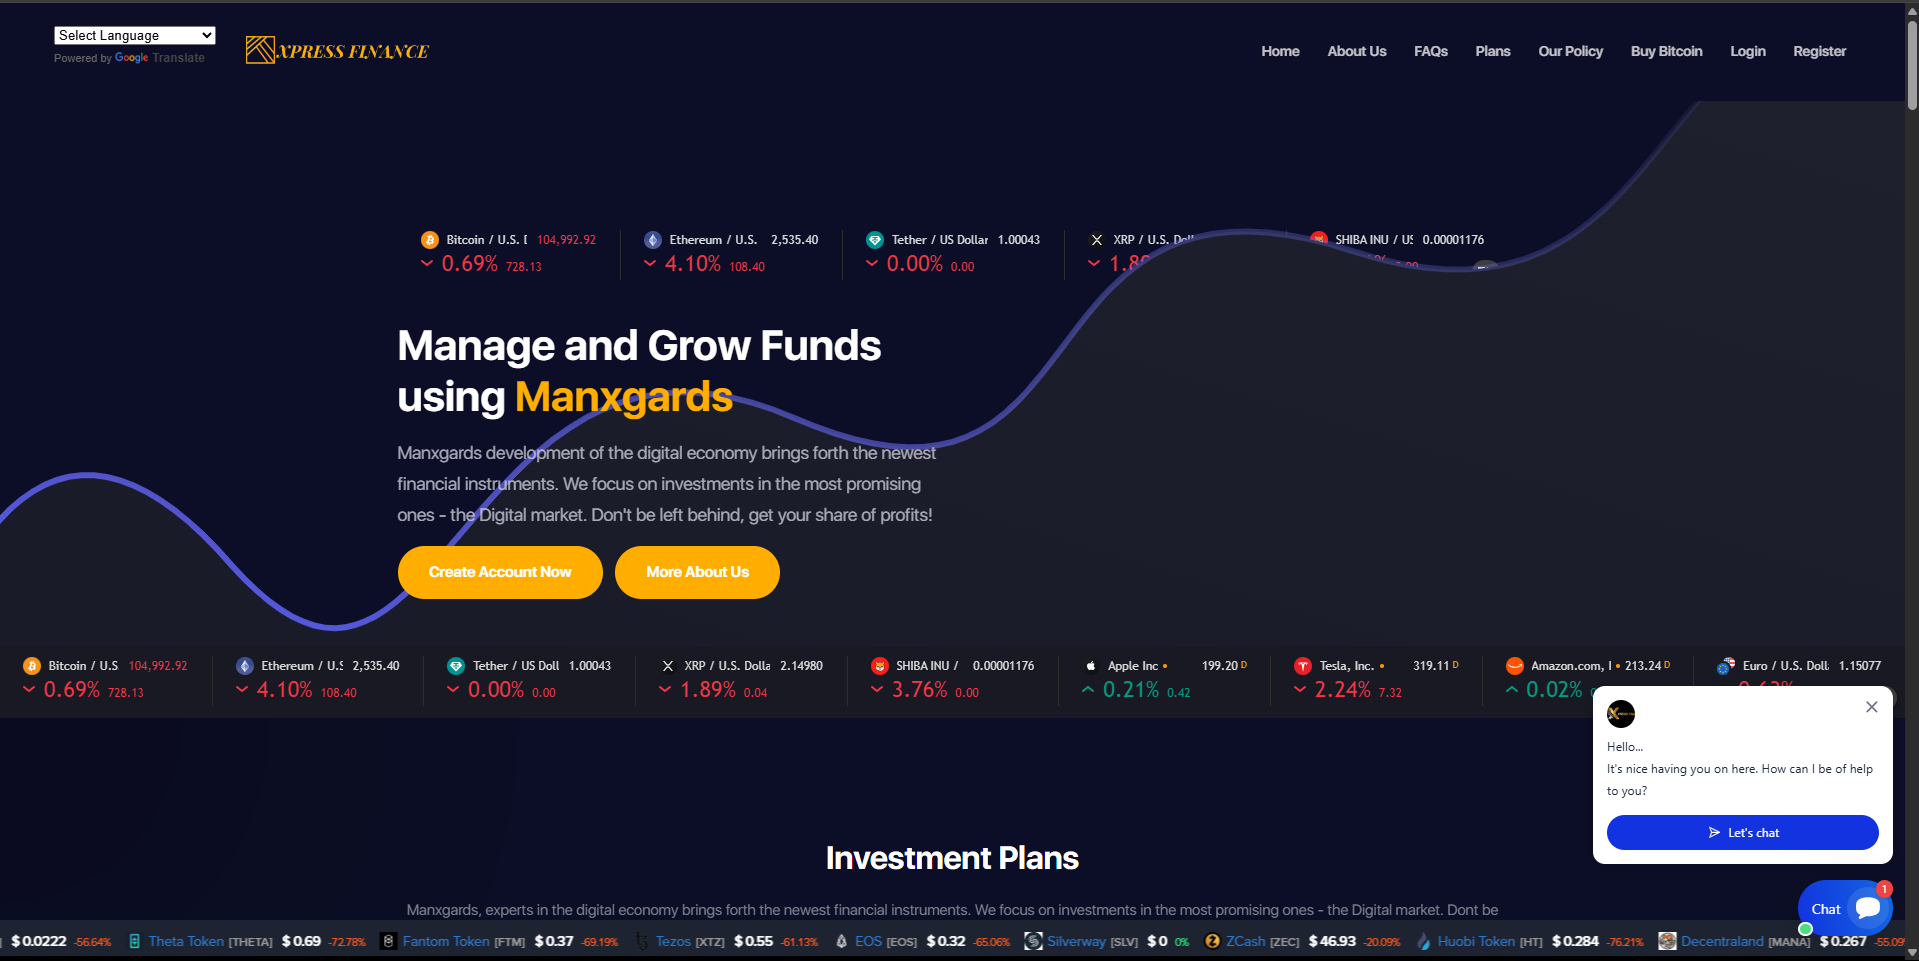The width and height of the screenshot is (1919, 961).
Task: Click the Silverway icon in the bottom strip
Action: pyautogui.click(x=1033, y=941)
